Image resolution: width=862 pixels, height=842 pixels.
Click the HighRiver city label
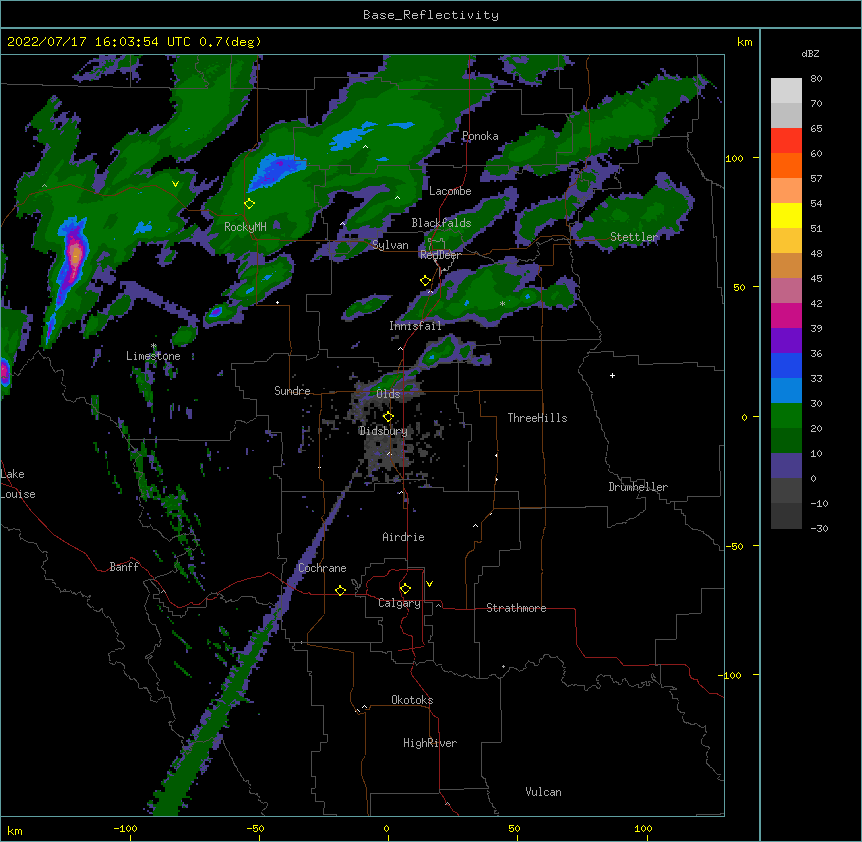click(430, 743)
